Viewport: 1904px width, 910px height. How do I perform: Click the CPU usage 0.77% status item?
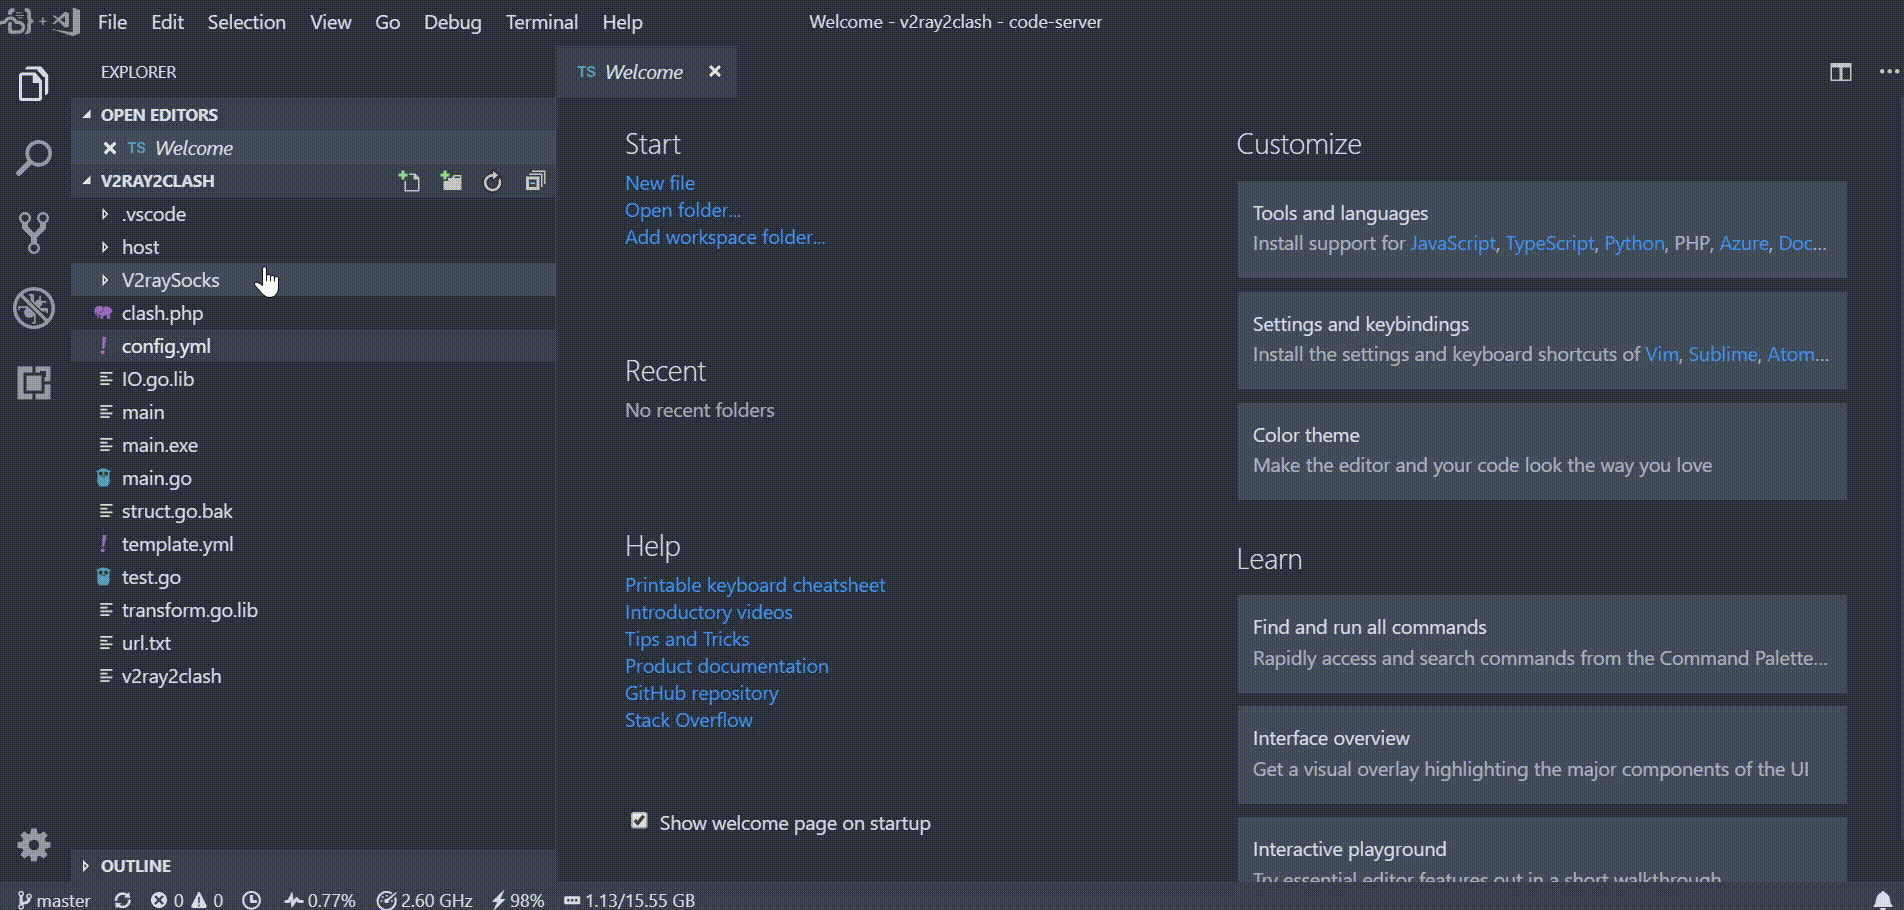(x=320, y=900)
